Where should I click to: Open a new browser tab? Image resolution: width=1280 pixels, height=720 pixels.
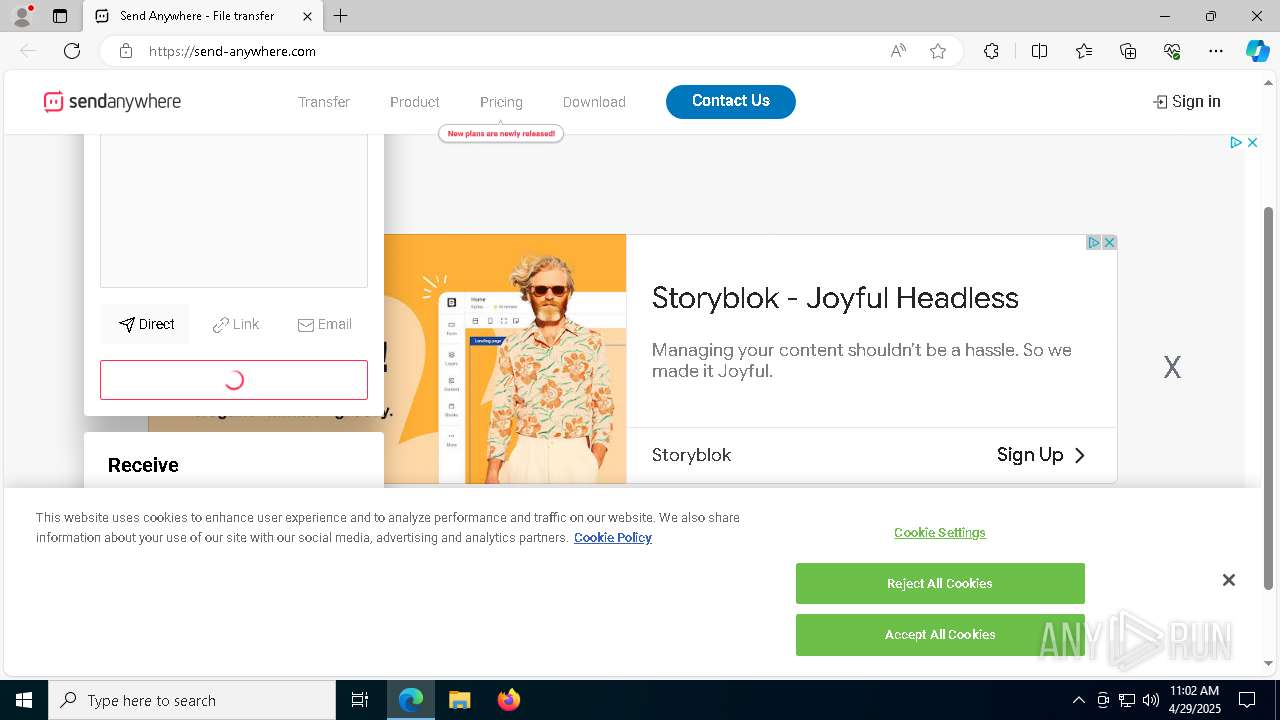pyautogui.click(x=341, y=16)
